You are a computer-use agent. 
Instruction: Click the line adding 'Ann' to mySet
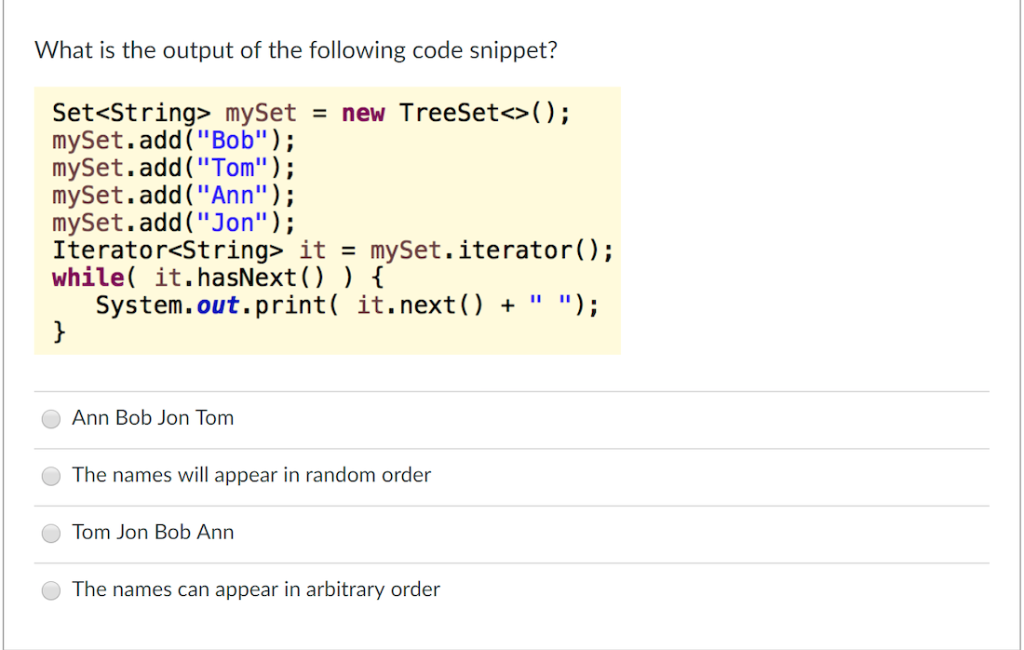pos(171,195)
